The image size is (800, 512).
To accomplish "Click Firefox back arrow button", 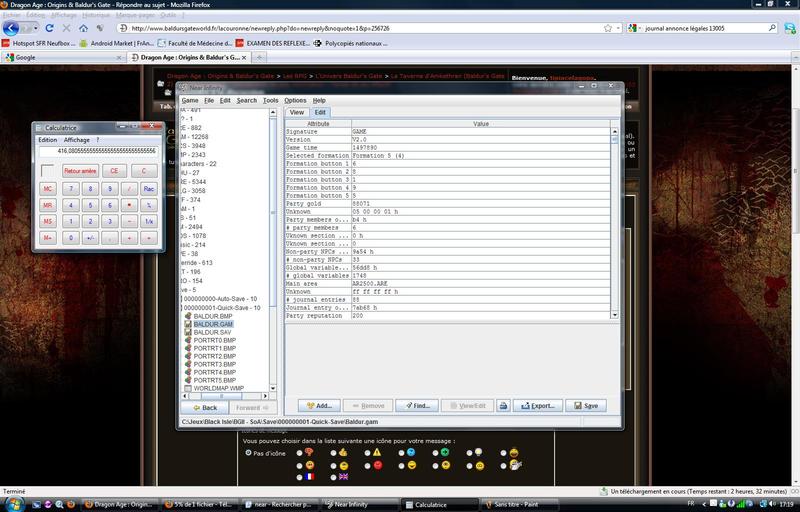I will [x=11, y=28].
